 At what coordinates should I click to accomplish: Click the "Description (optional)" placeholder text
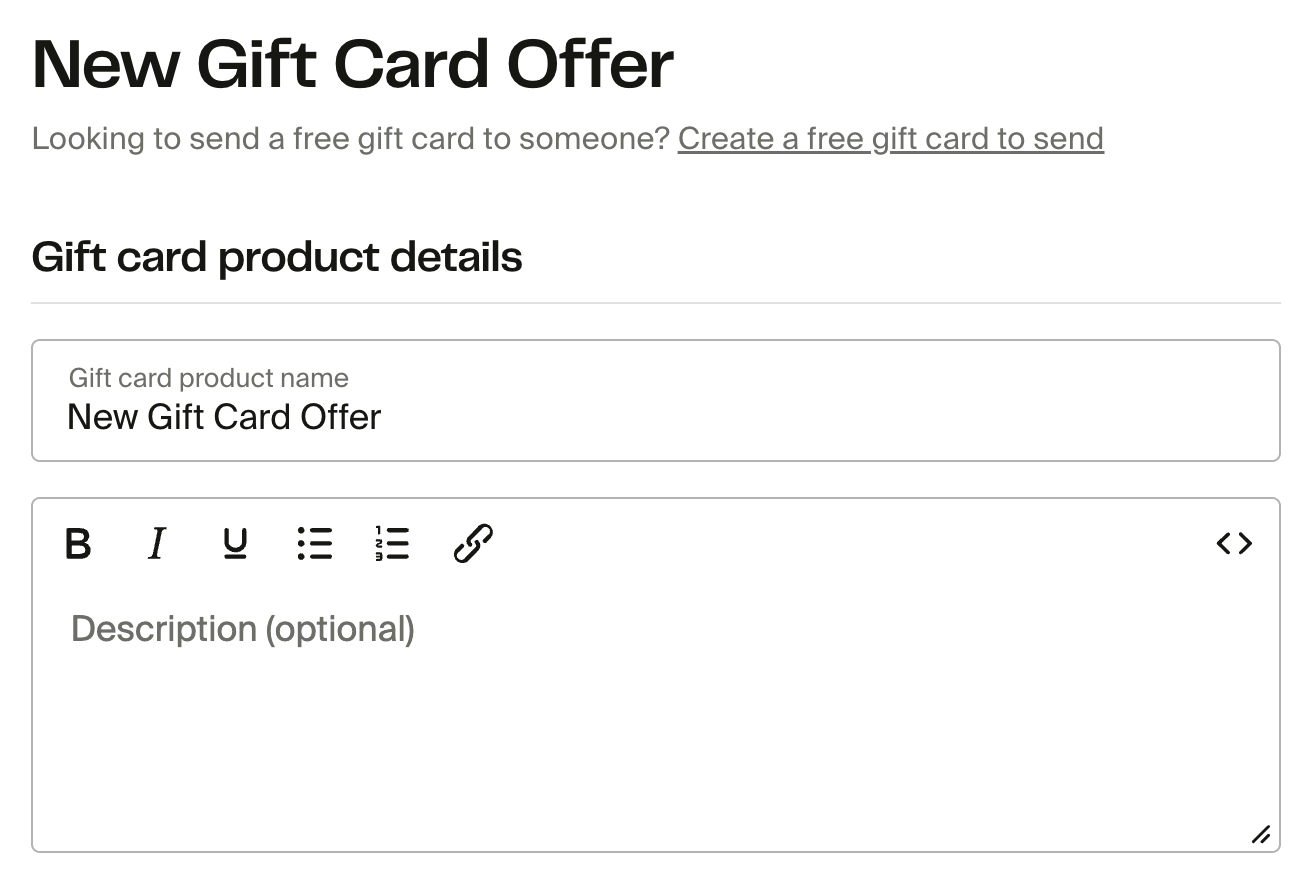pos(243,629)
